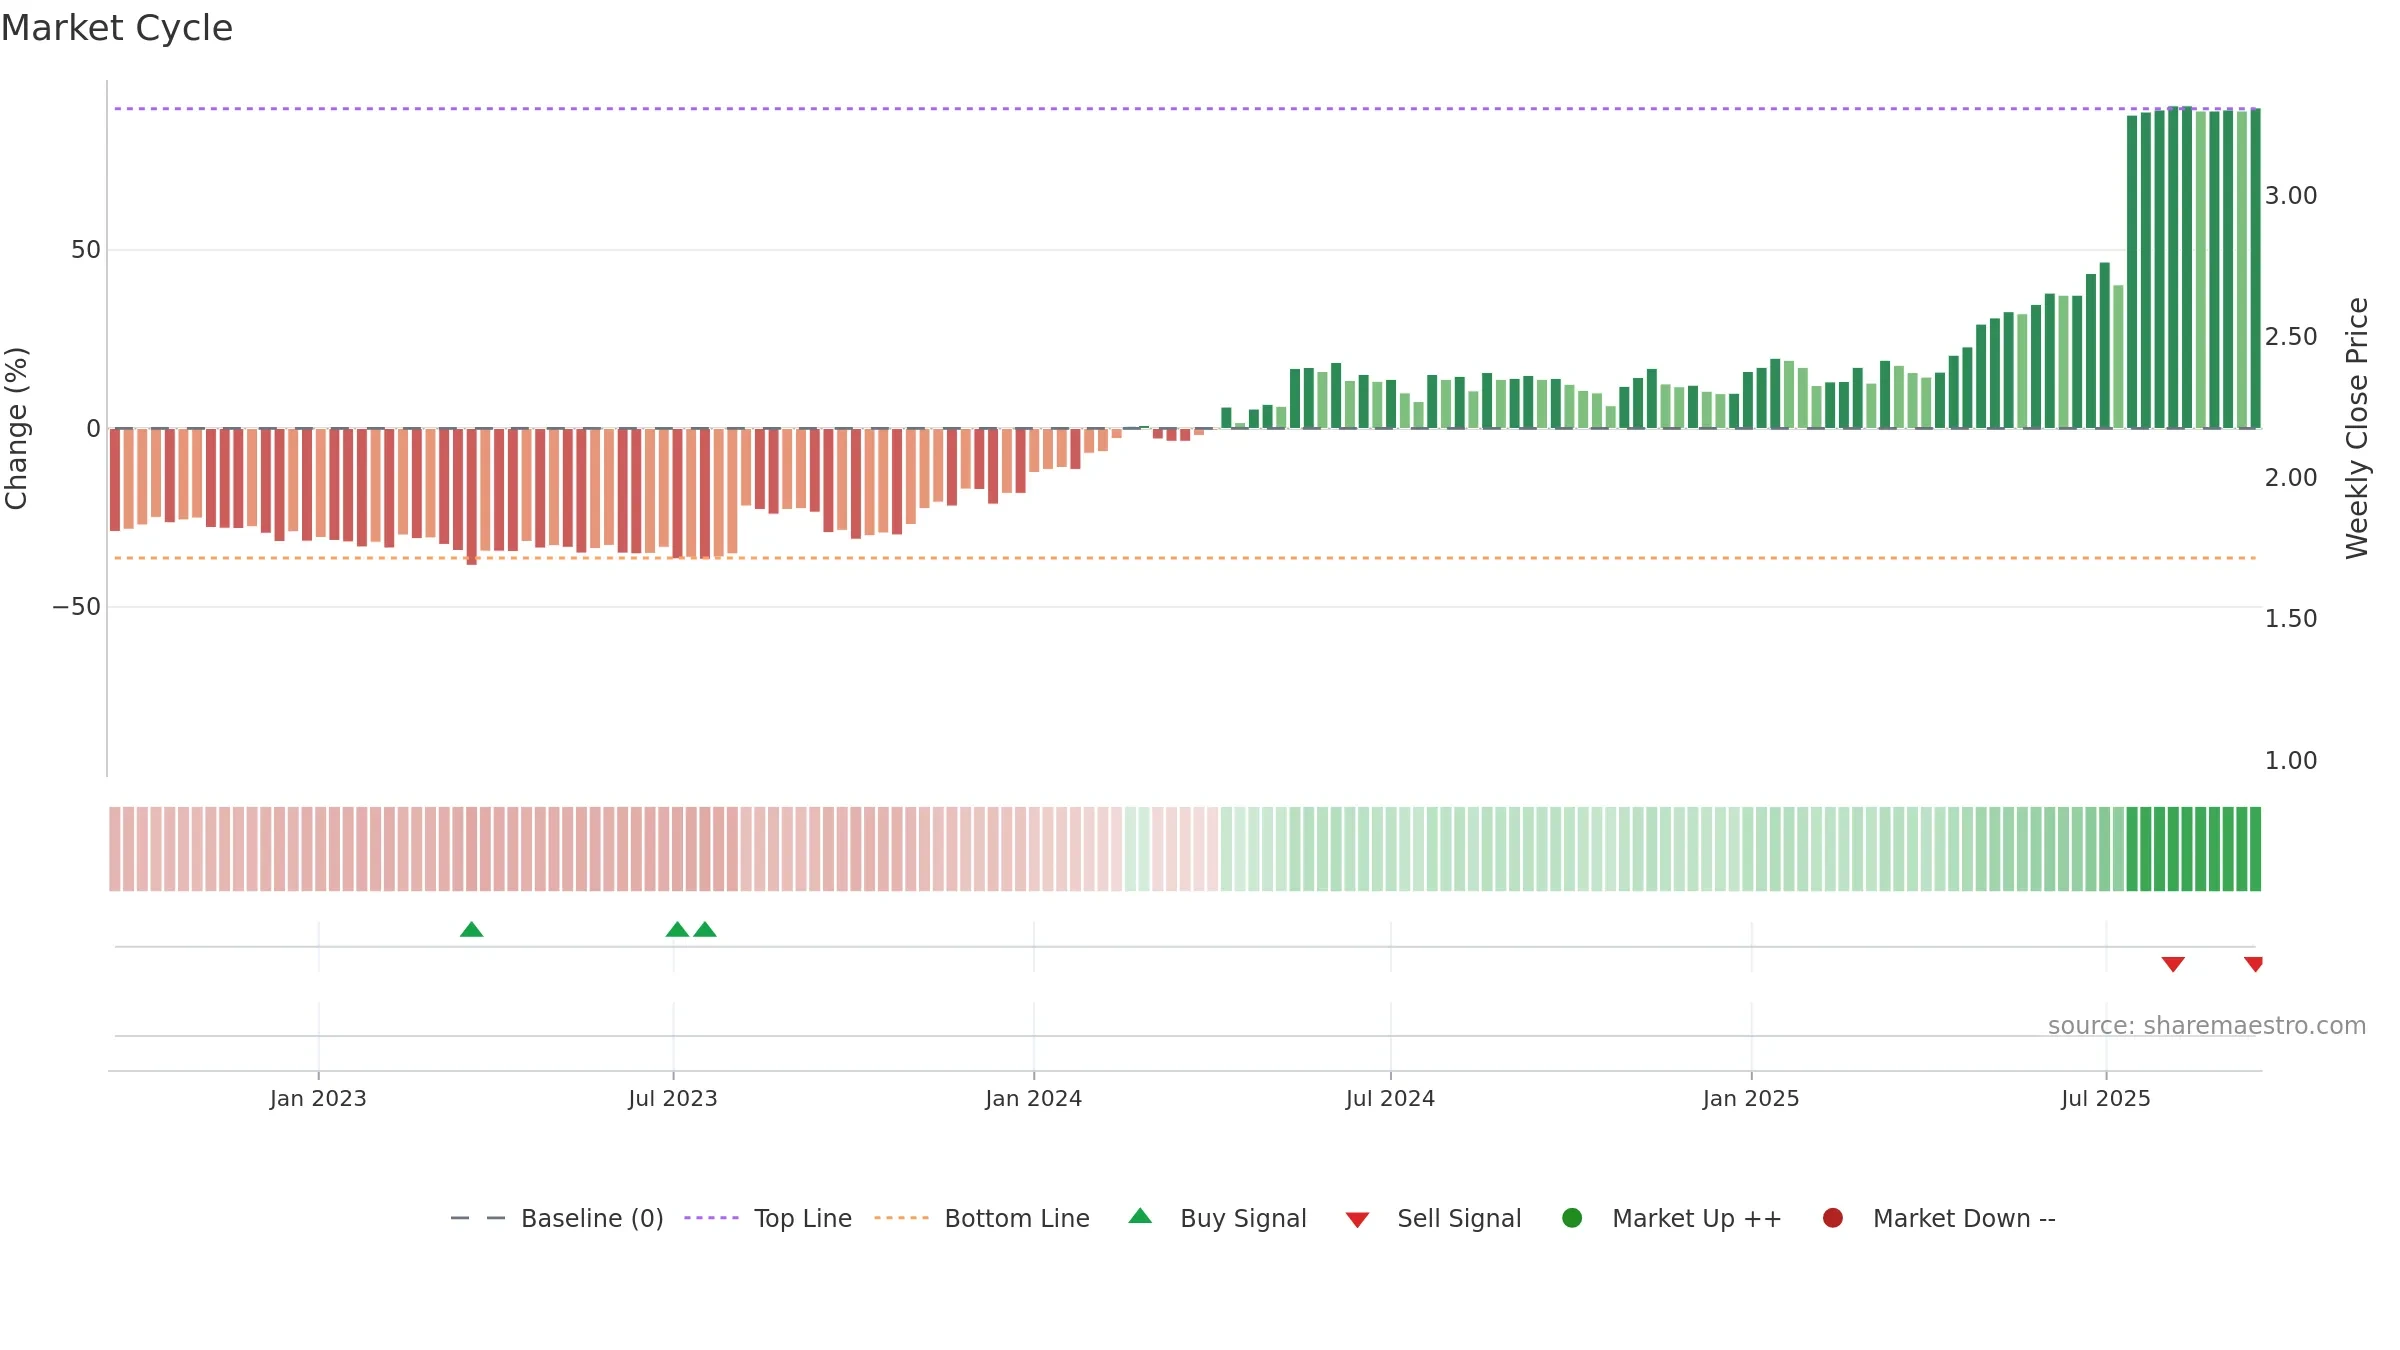Click the 2.00 price tick label
This screenshot has width=2400, height=1350.
point(2291,478)
